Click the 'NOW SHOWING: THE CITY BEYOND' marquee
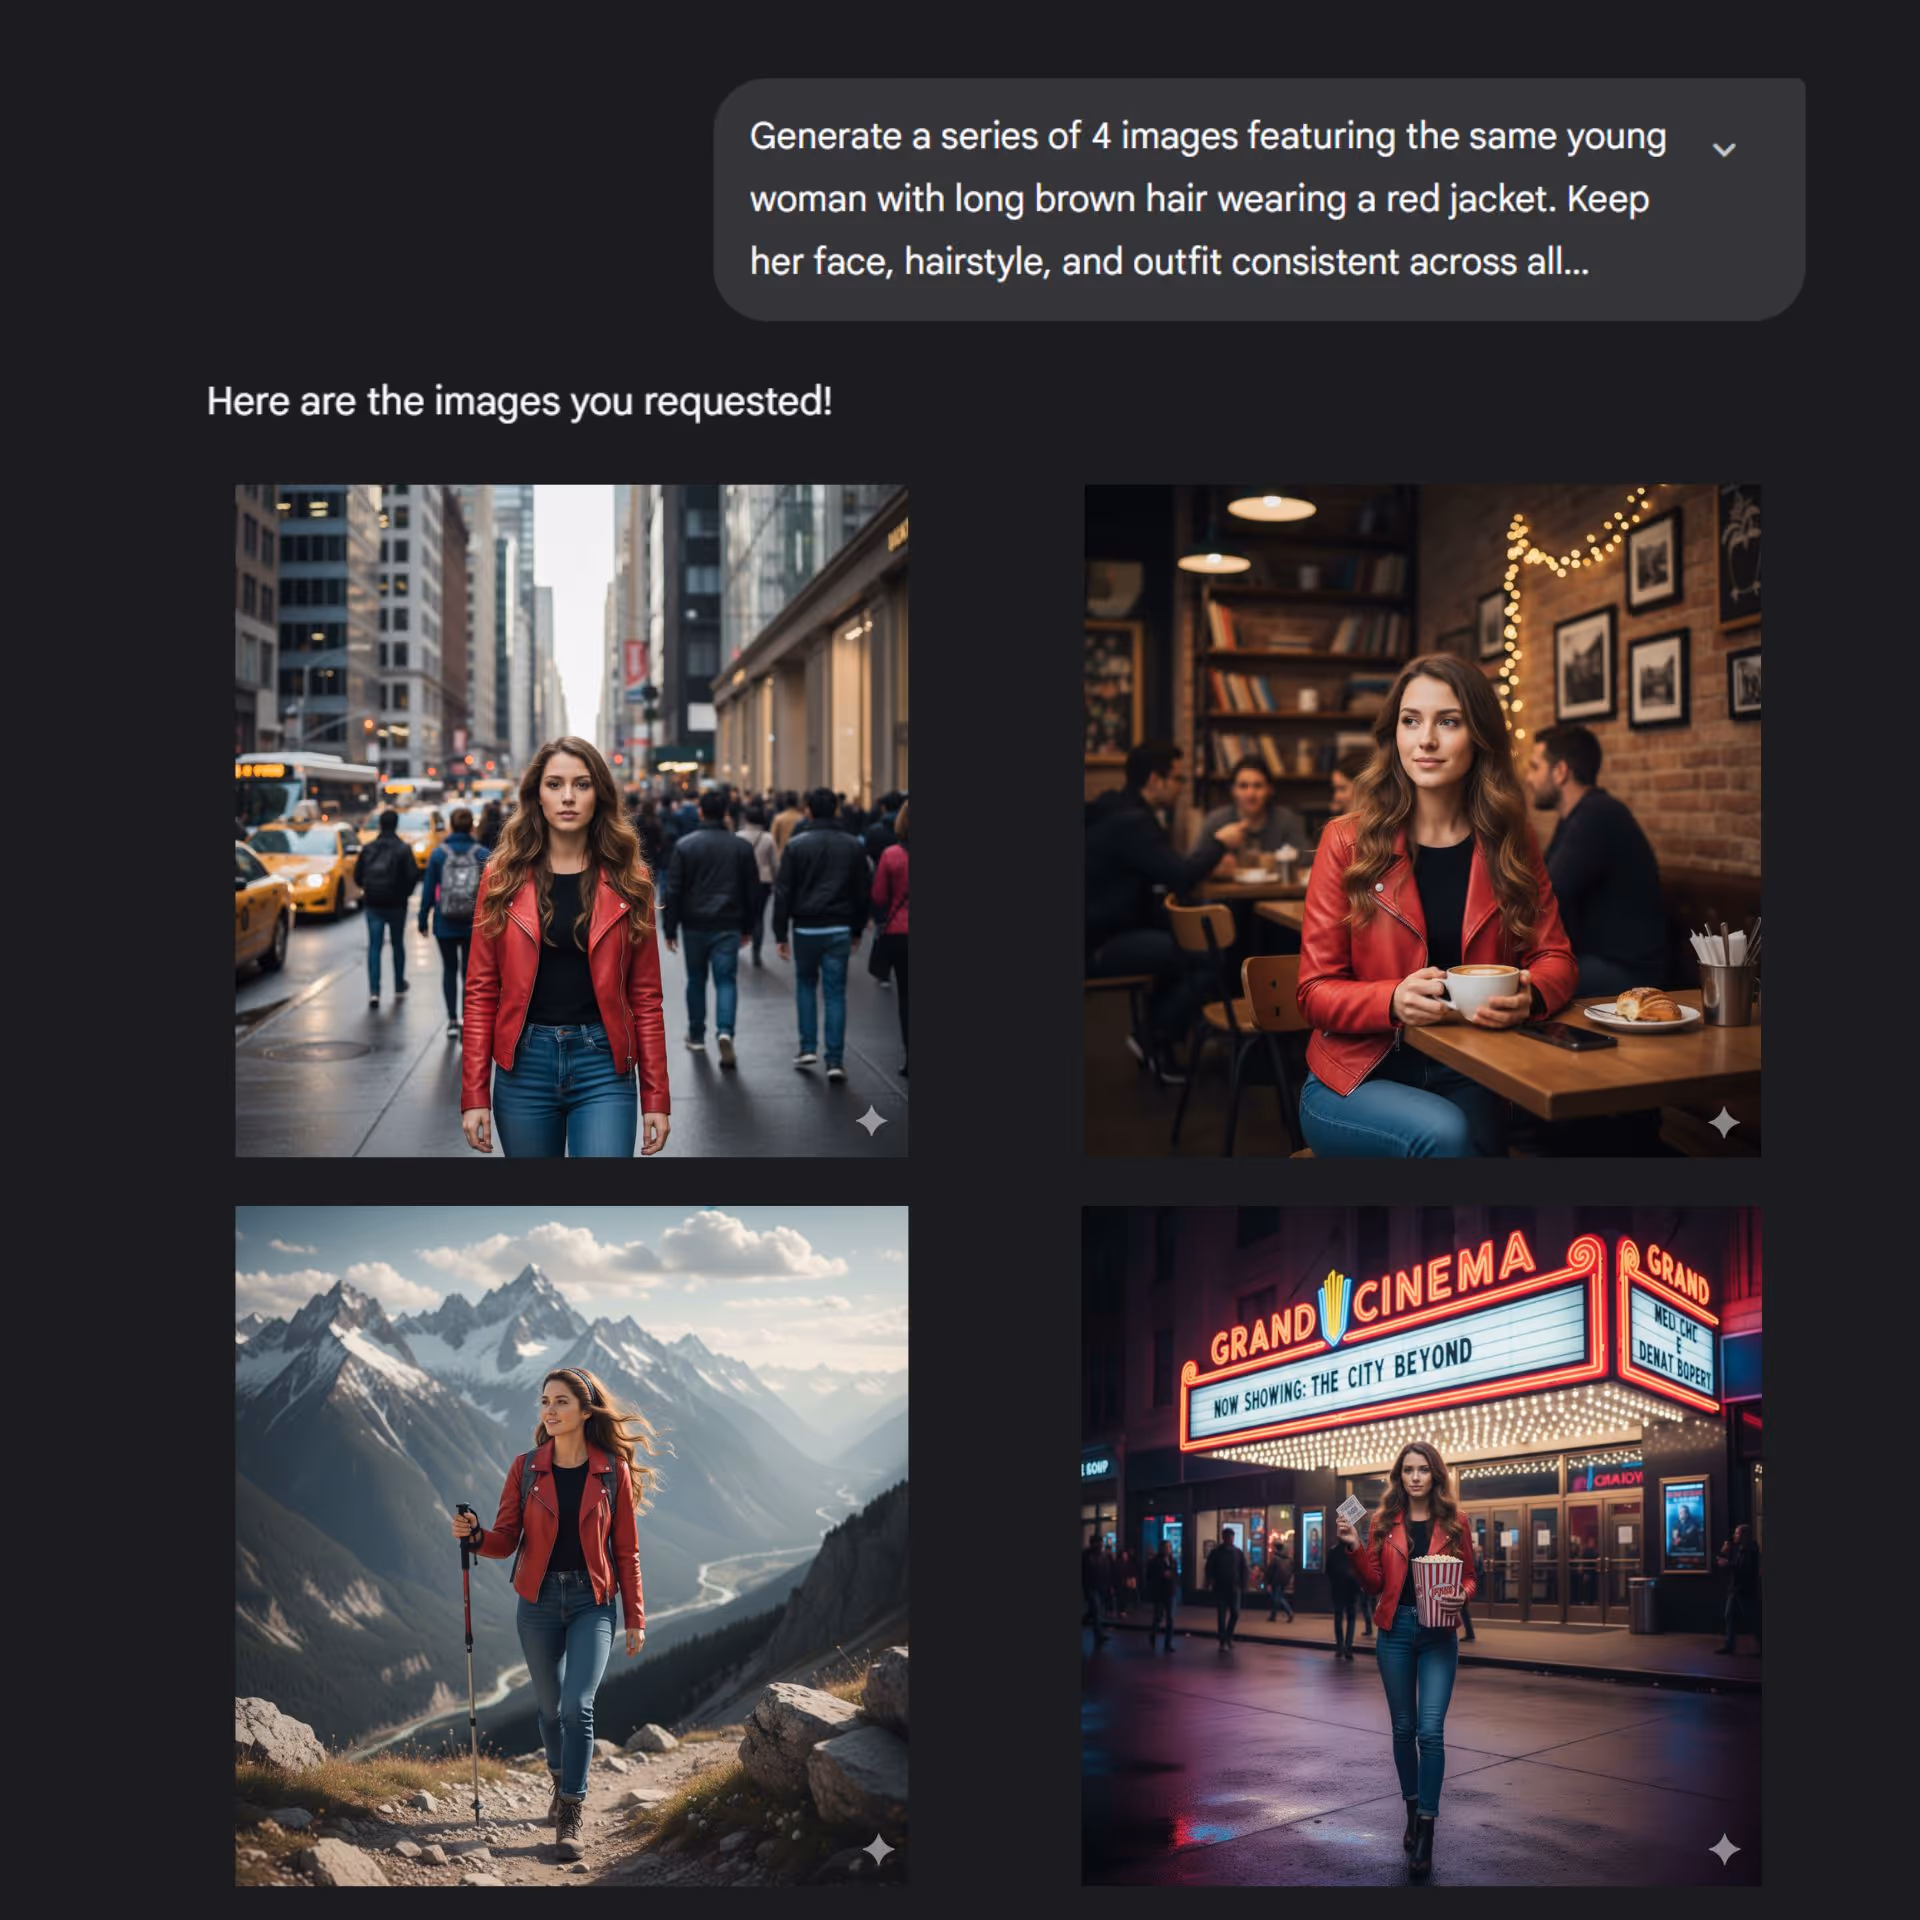 [1342, 1380]
